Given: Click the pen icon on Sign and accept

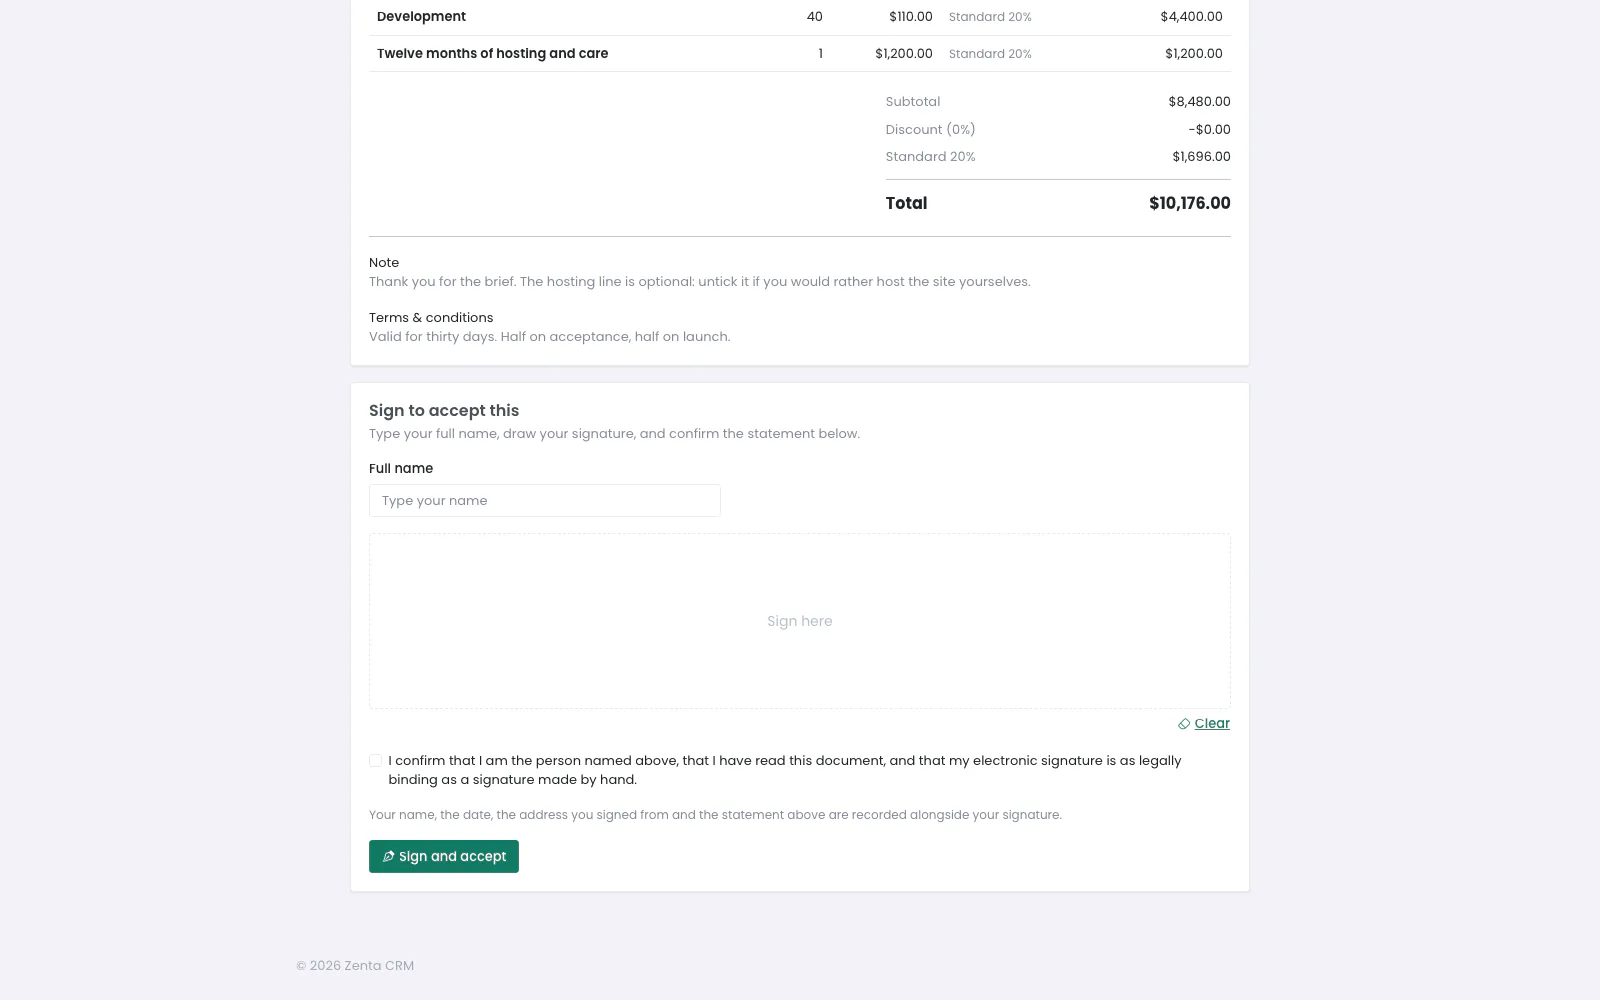Looking at the screenshot, I should [x=389, y=857].
